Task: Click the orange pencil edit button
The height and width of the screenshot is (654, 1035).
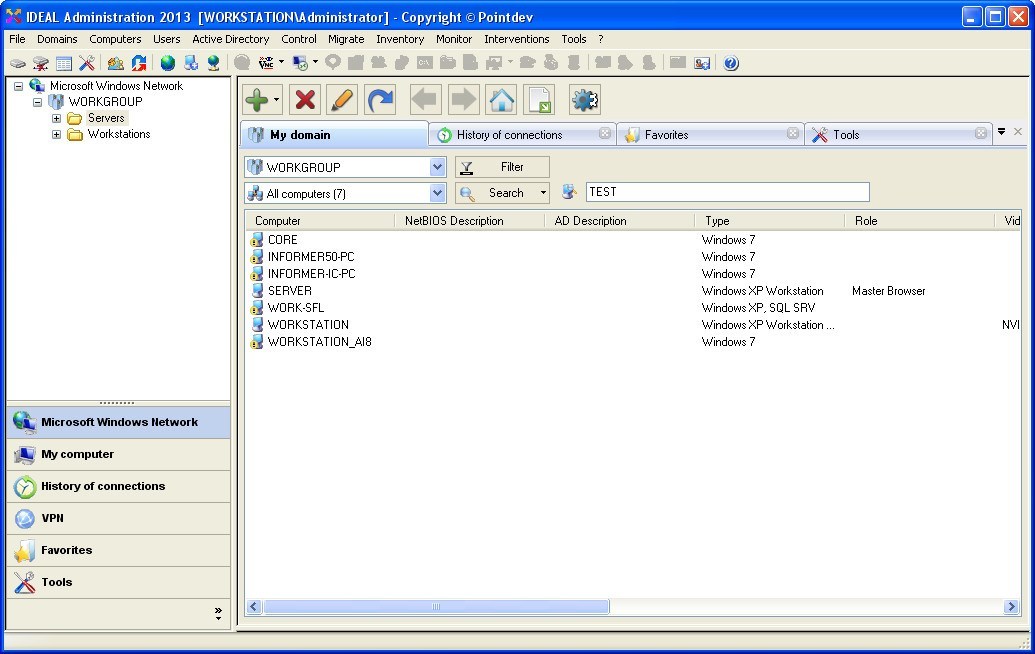Action: [x=342, y=100]
